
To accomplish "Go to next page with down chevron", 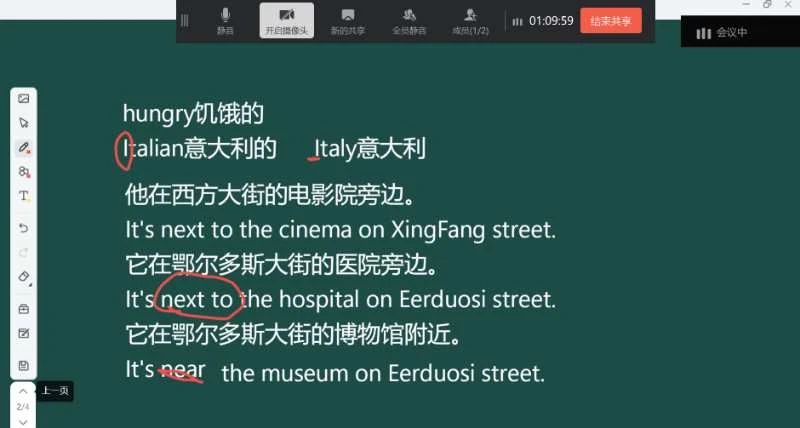I will pos(23,421).
